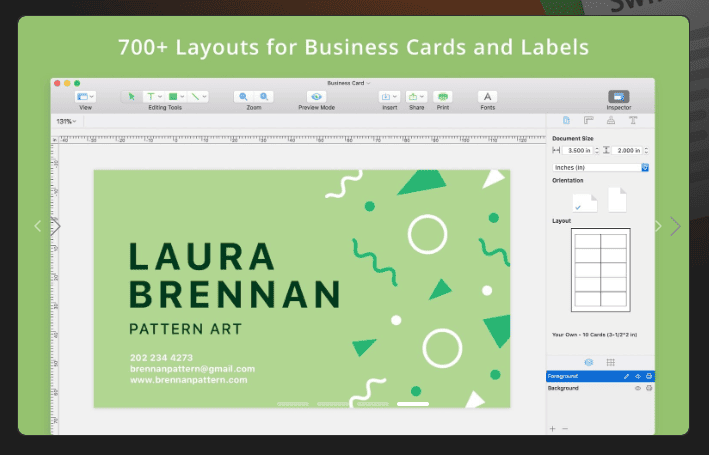Switch to the Document inspector tab
The height and width of the screenshot is (455, 709).
point(566,120)
